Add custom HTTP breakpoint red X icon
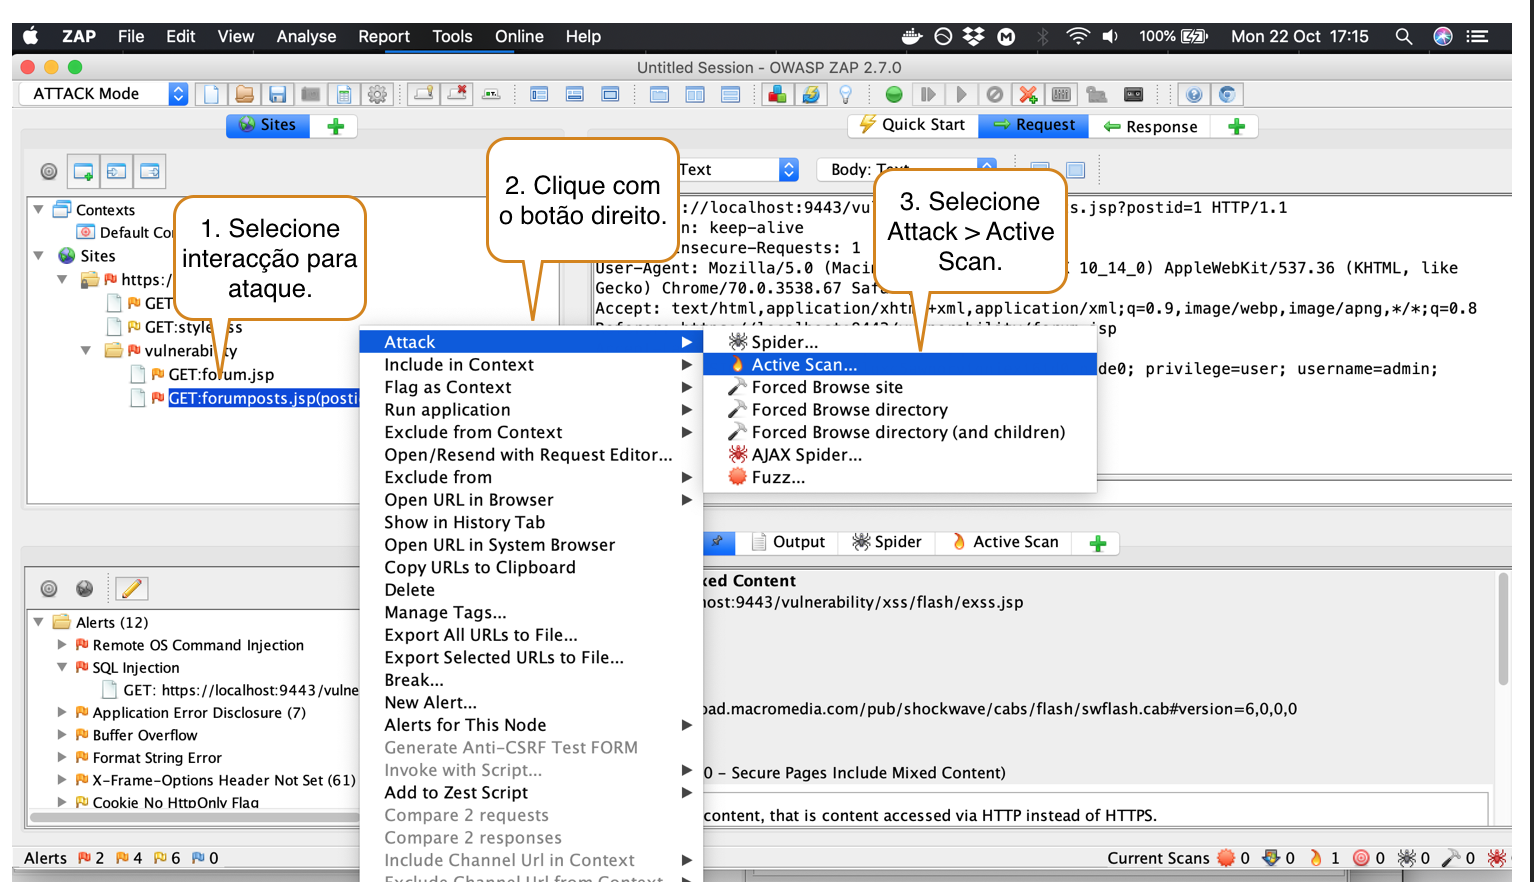1534x882 pixels. click(x=1027, y=94)
